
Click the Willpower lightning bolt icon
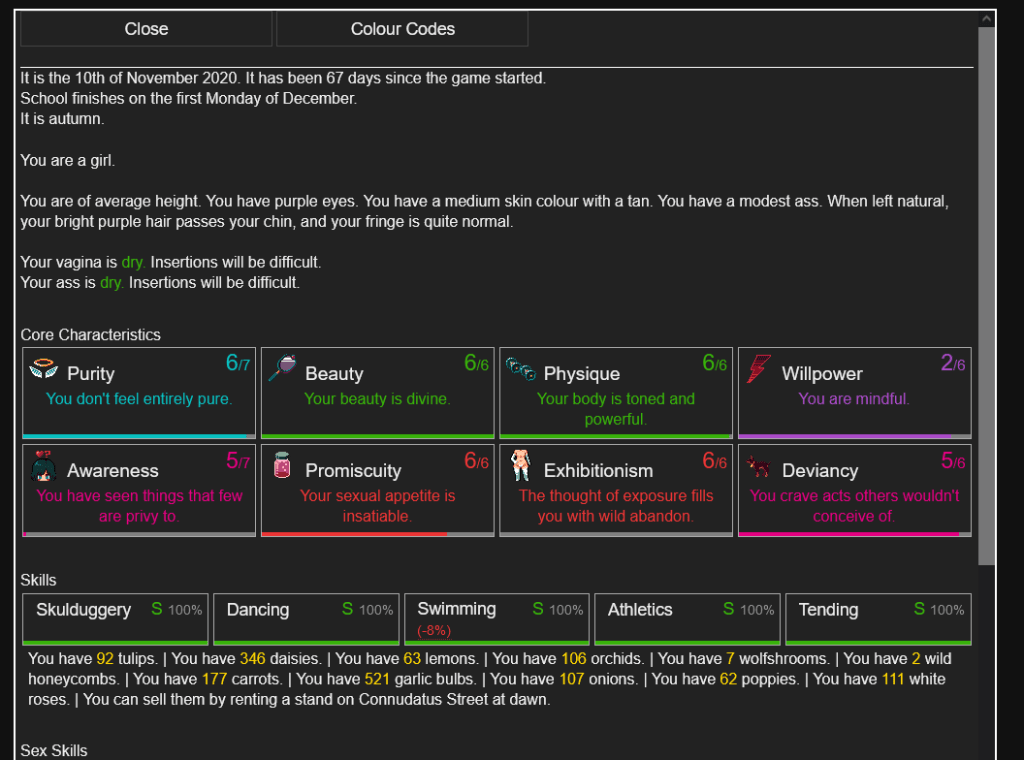point(759,369)
